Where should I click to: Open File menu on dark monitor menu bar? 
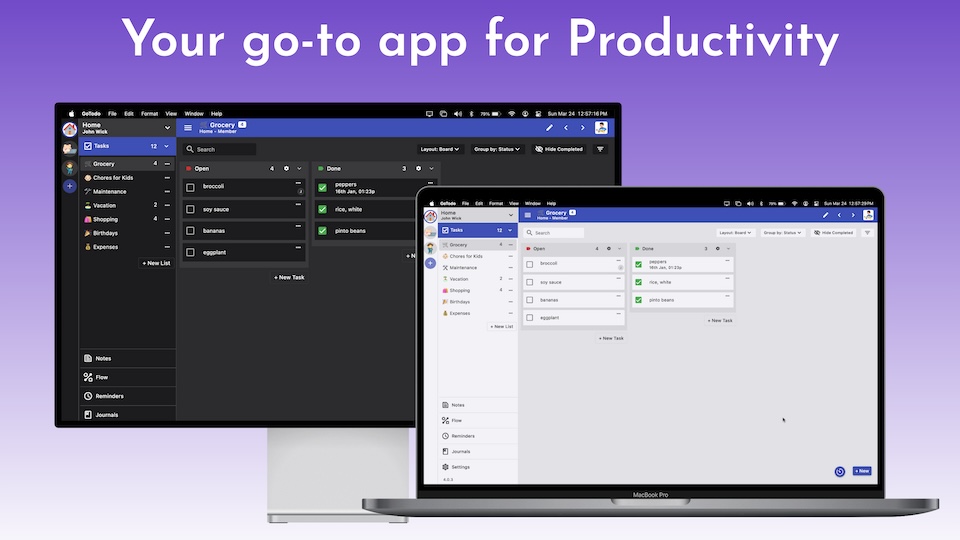tap(112, 114)
